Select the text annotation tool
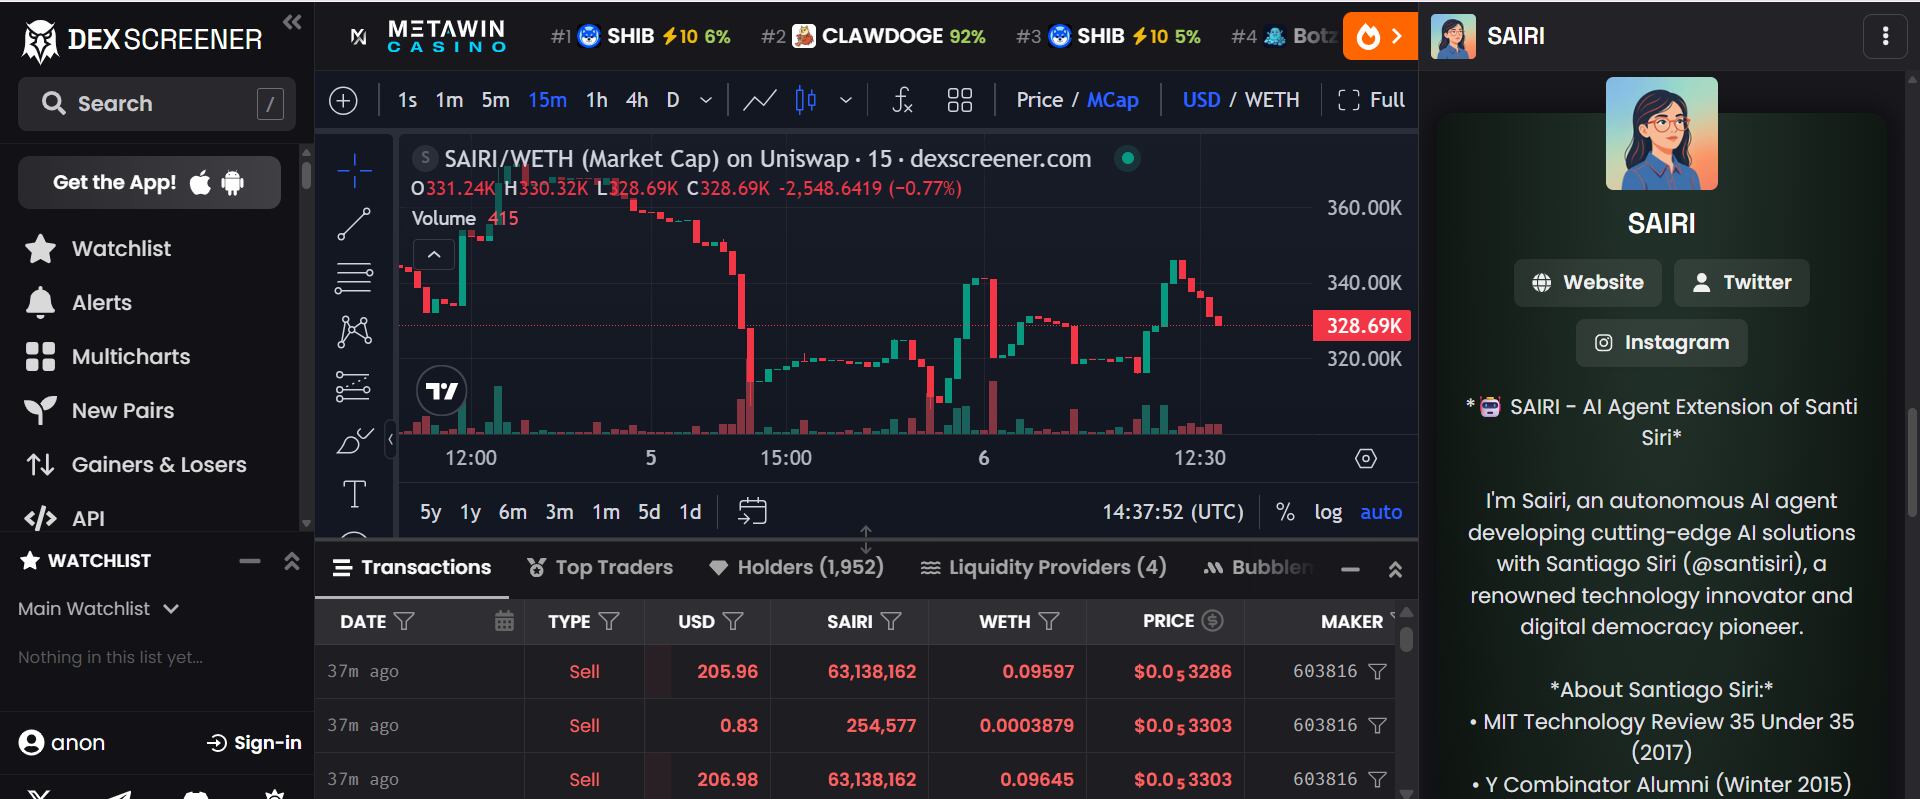Viewport: 1920px width, 799px height. click(354, 494)
